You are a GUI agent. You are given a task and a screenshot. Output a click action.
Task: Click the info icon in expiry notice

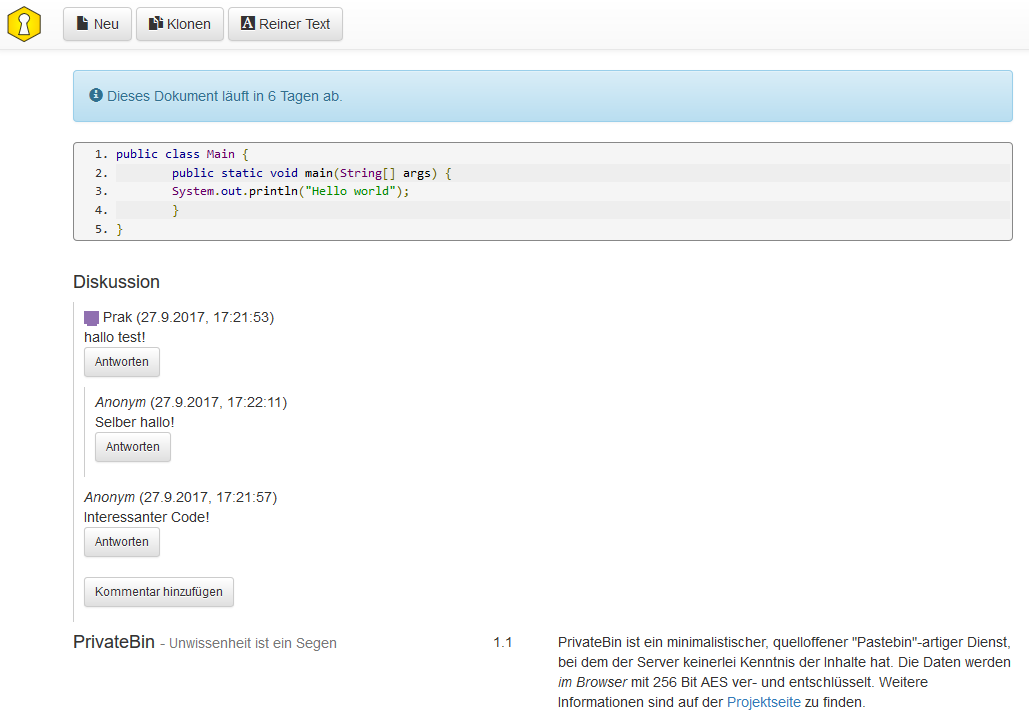click(x=96, y=96)
